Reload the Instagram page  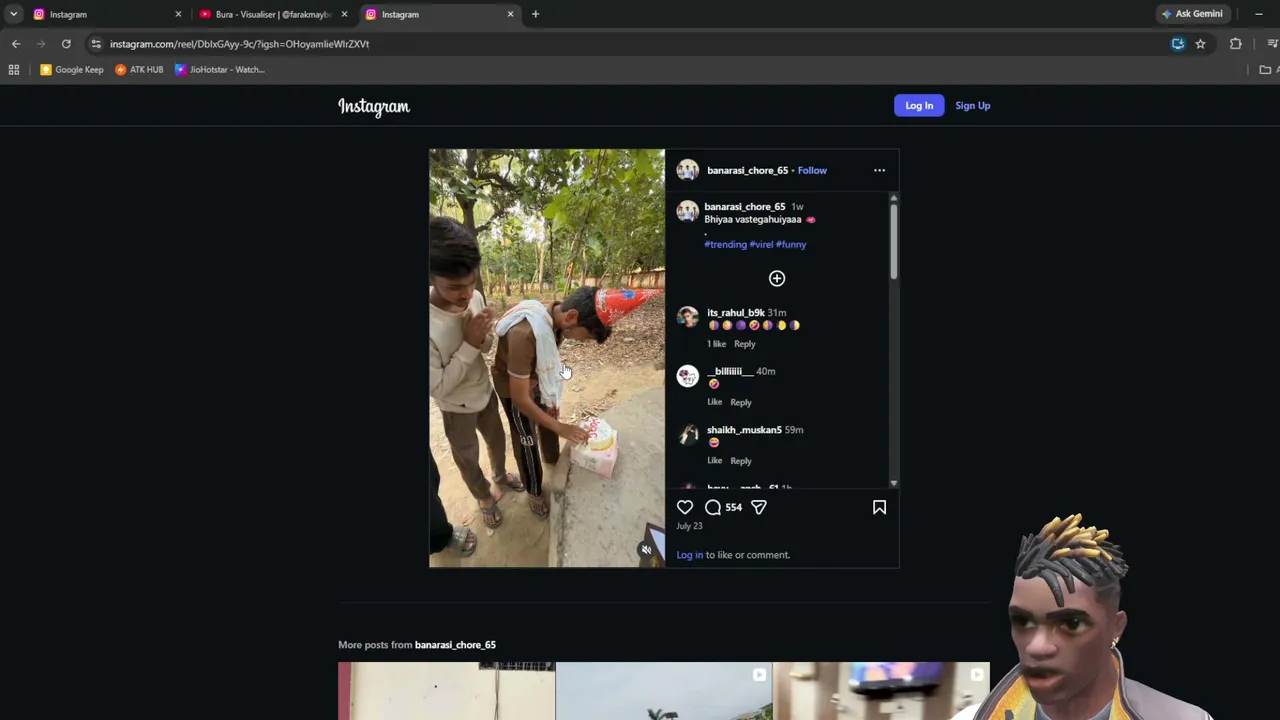tap(66, 44)
